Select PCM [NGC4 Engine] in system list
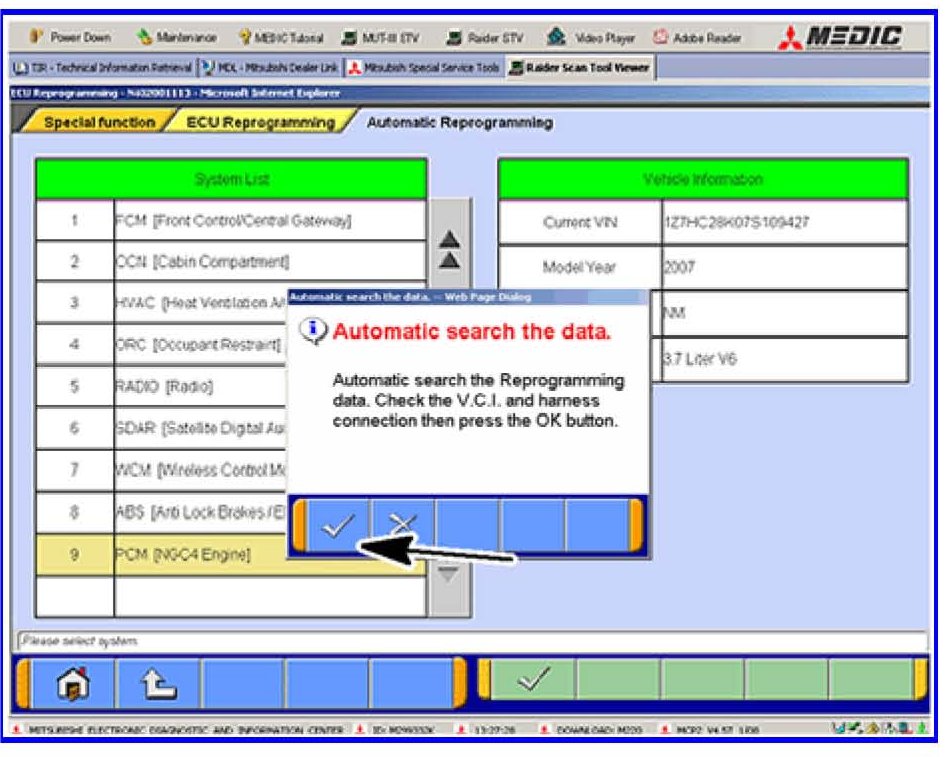This screenshot has height=757, width=949. [x=185, y=553]
